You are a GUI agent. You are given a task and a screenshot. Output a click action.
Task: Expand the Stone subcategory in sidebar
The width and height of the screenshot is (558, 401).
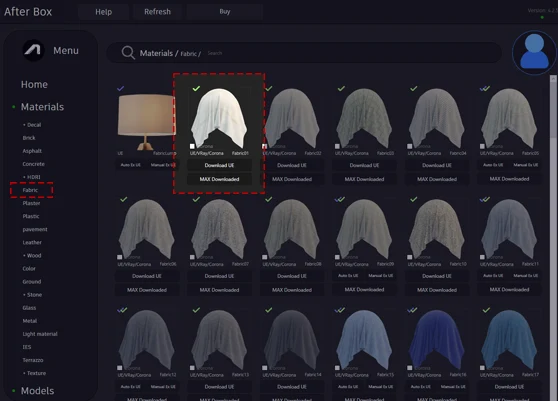point(32,295)
